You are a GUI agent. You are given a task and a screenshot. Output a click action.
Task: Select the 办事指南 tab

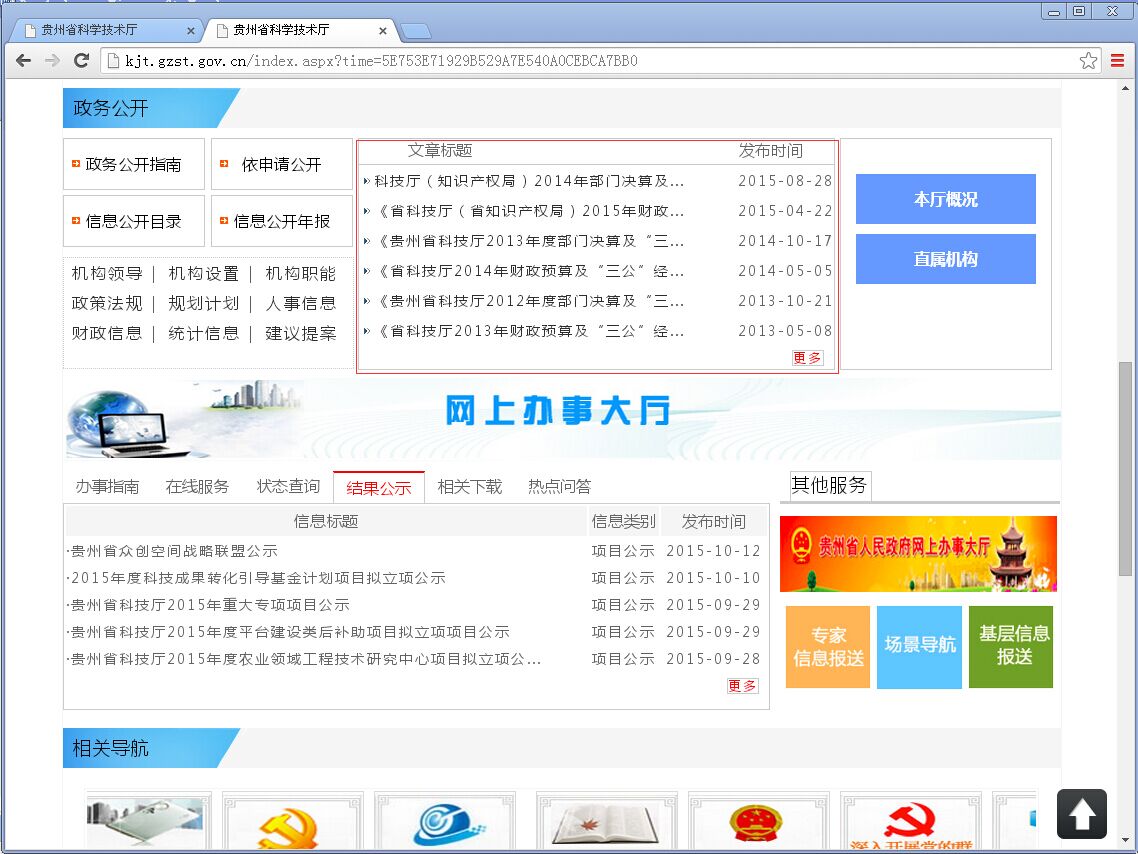coord(107,487)
